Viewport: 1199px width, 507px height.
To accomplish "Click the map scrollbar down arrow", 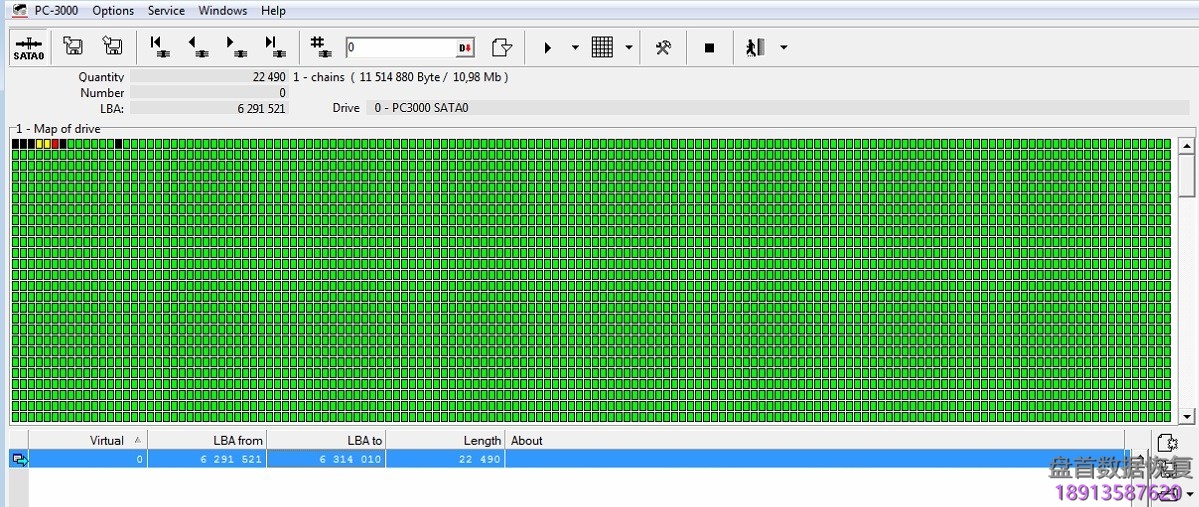I will [1187, 417].
